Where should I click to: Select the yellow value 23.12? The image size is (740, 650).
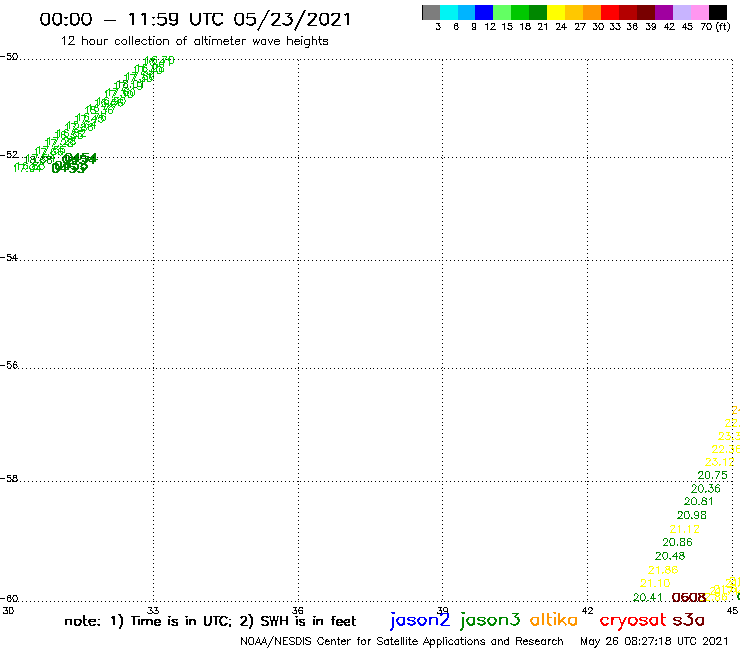720,462
